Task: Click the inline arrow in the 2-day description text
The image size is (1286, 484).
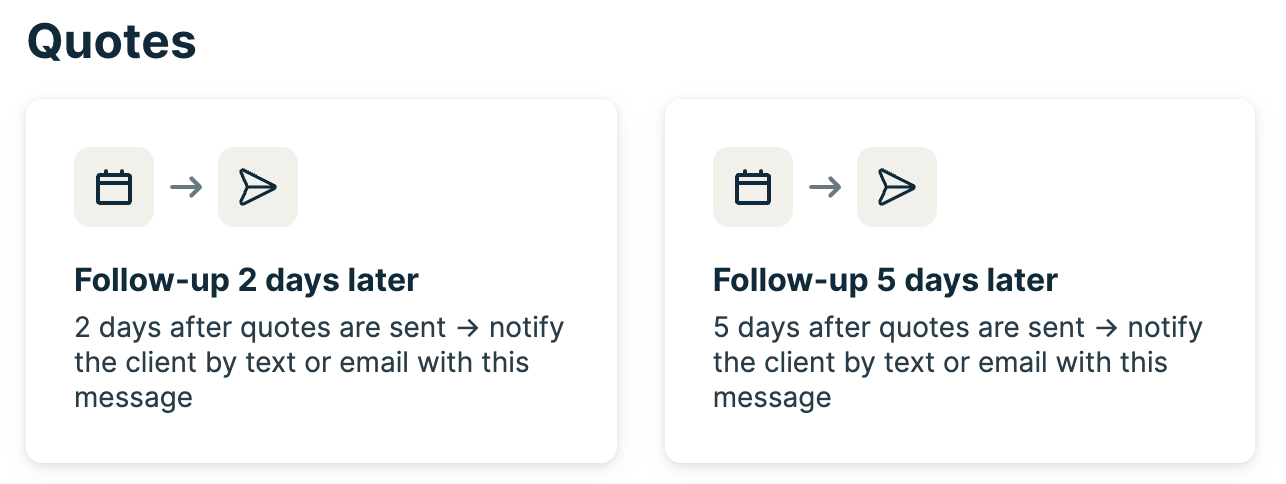Action: pos(467,328)
